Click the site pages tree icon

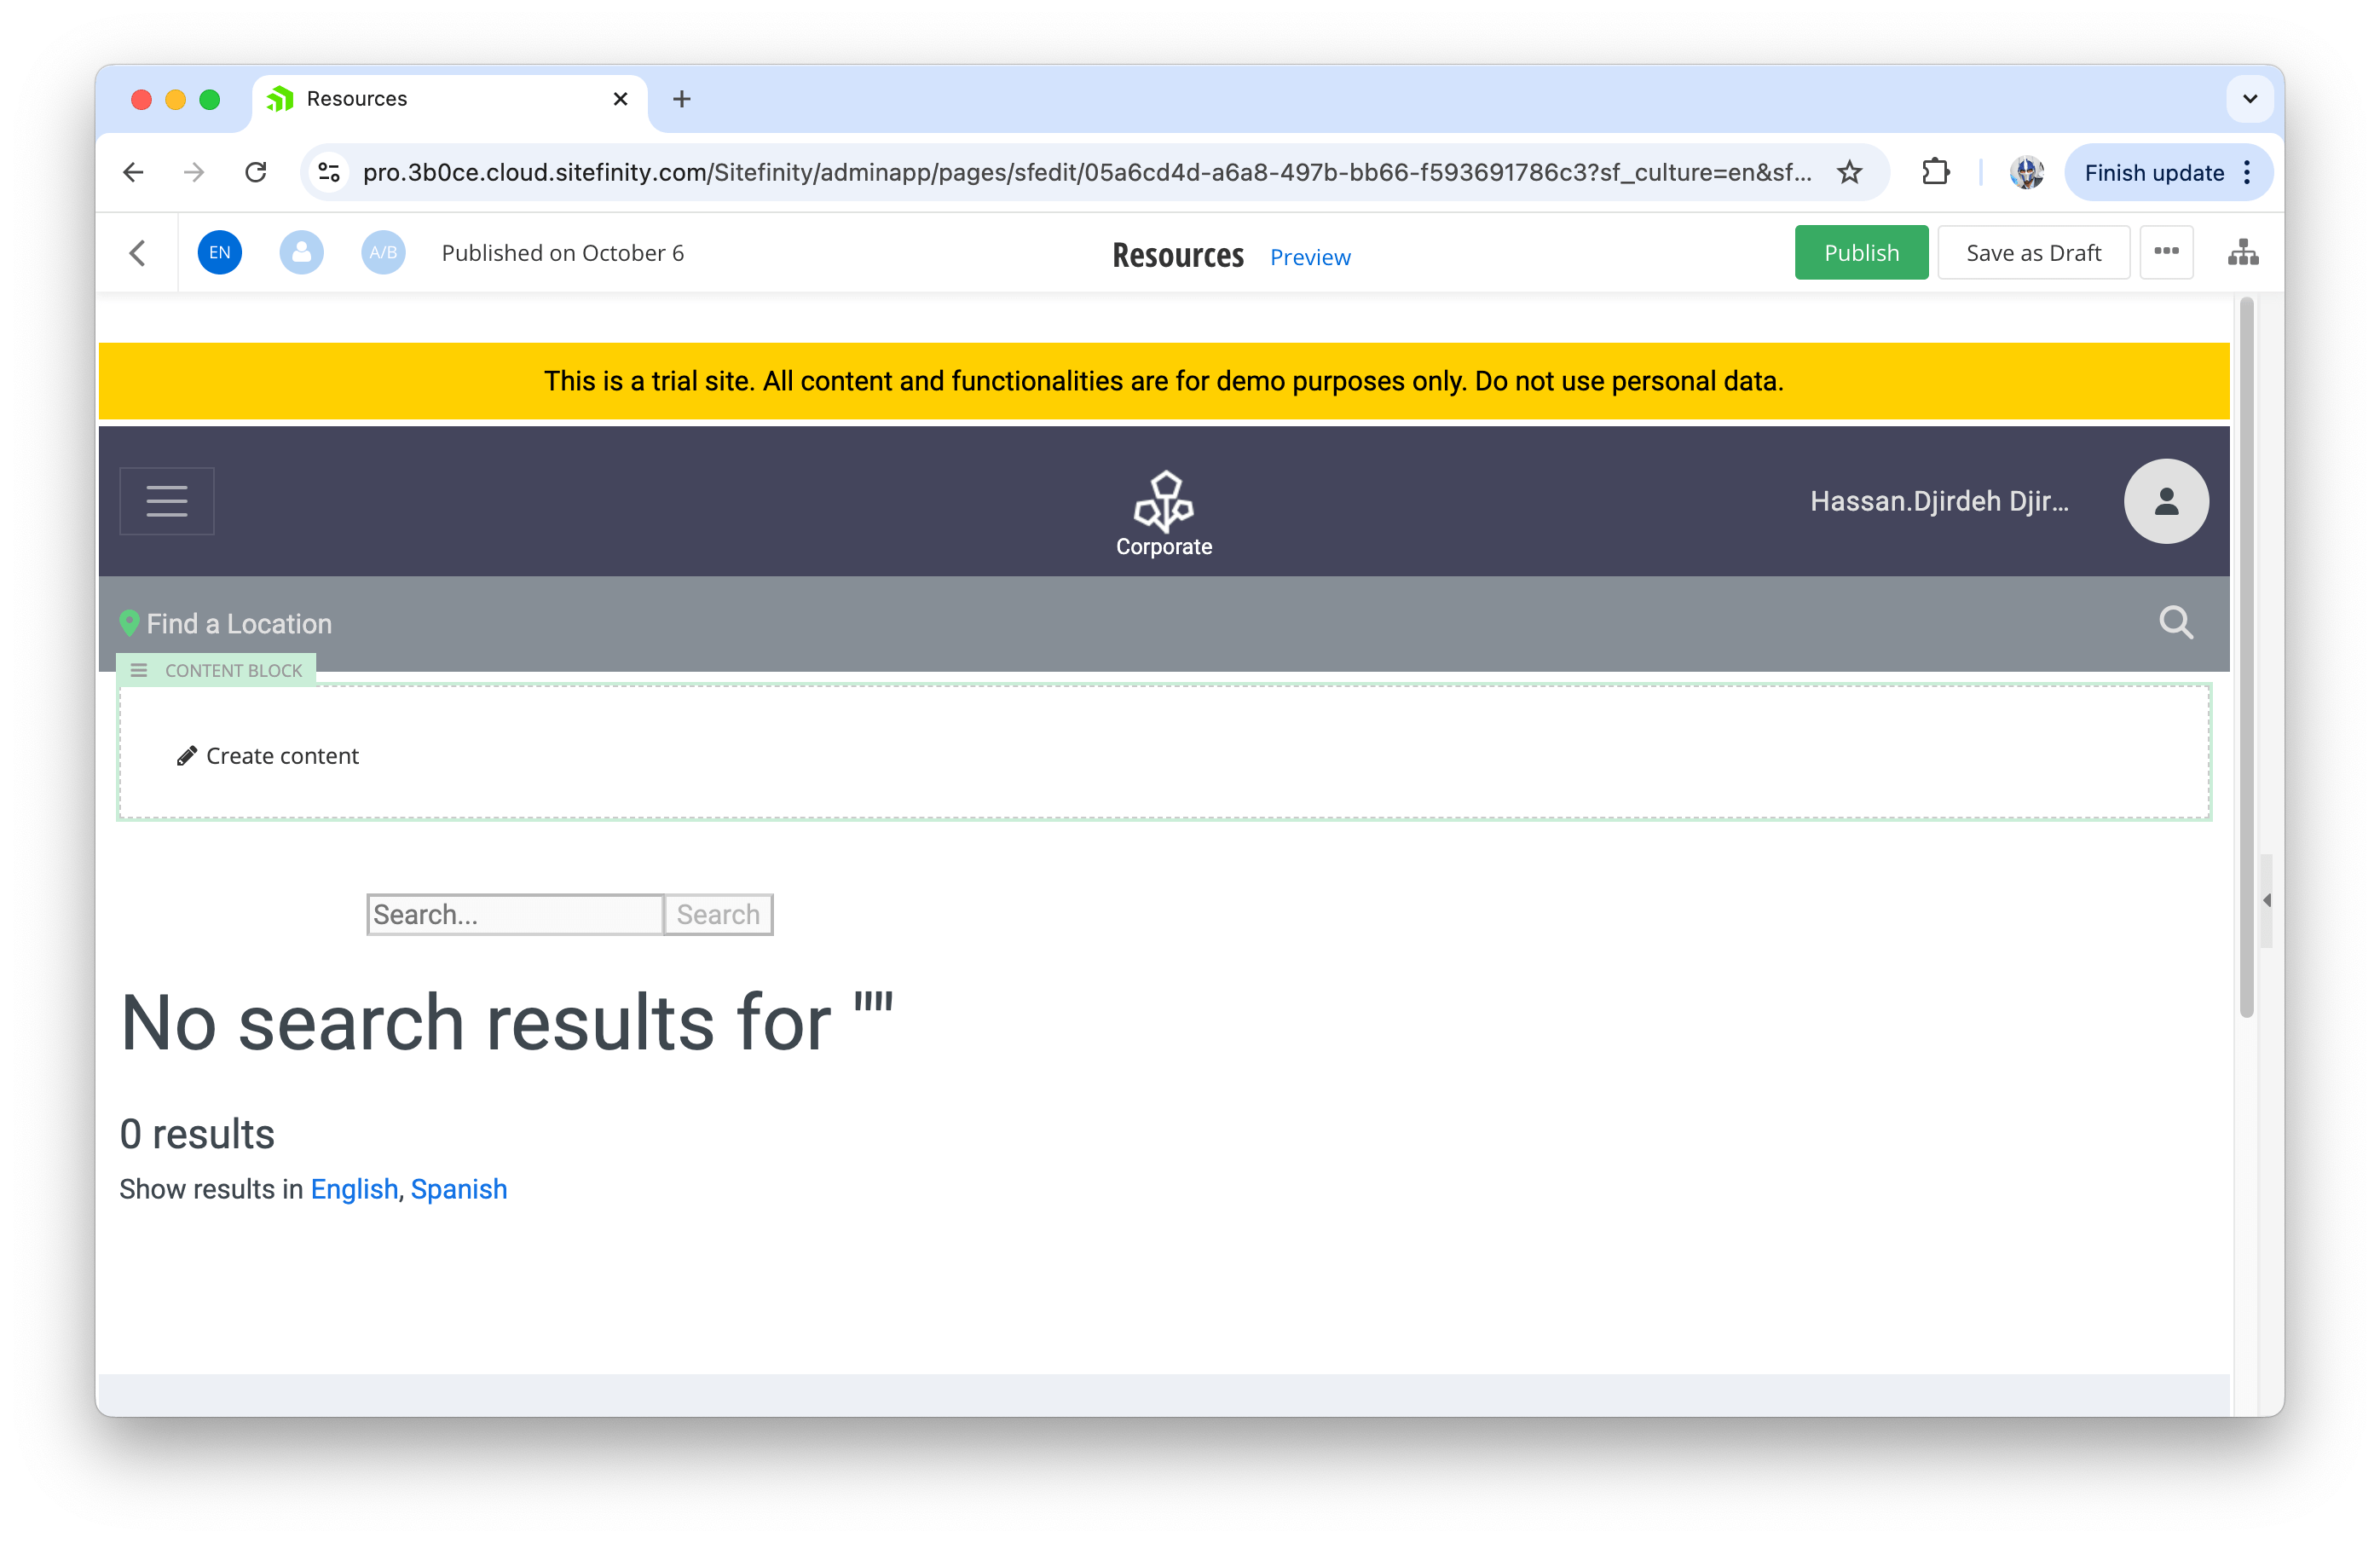click(2243, 251)
